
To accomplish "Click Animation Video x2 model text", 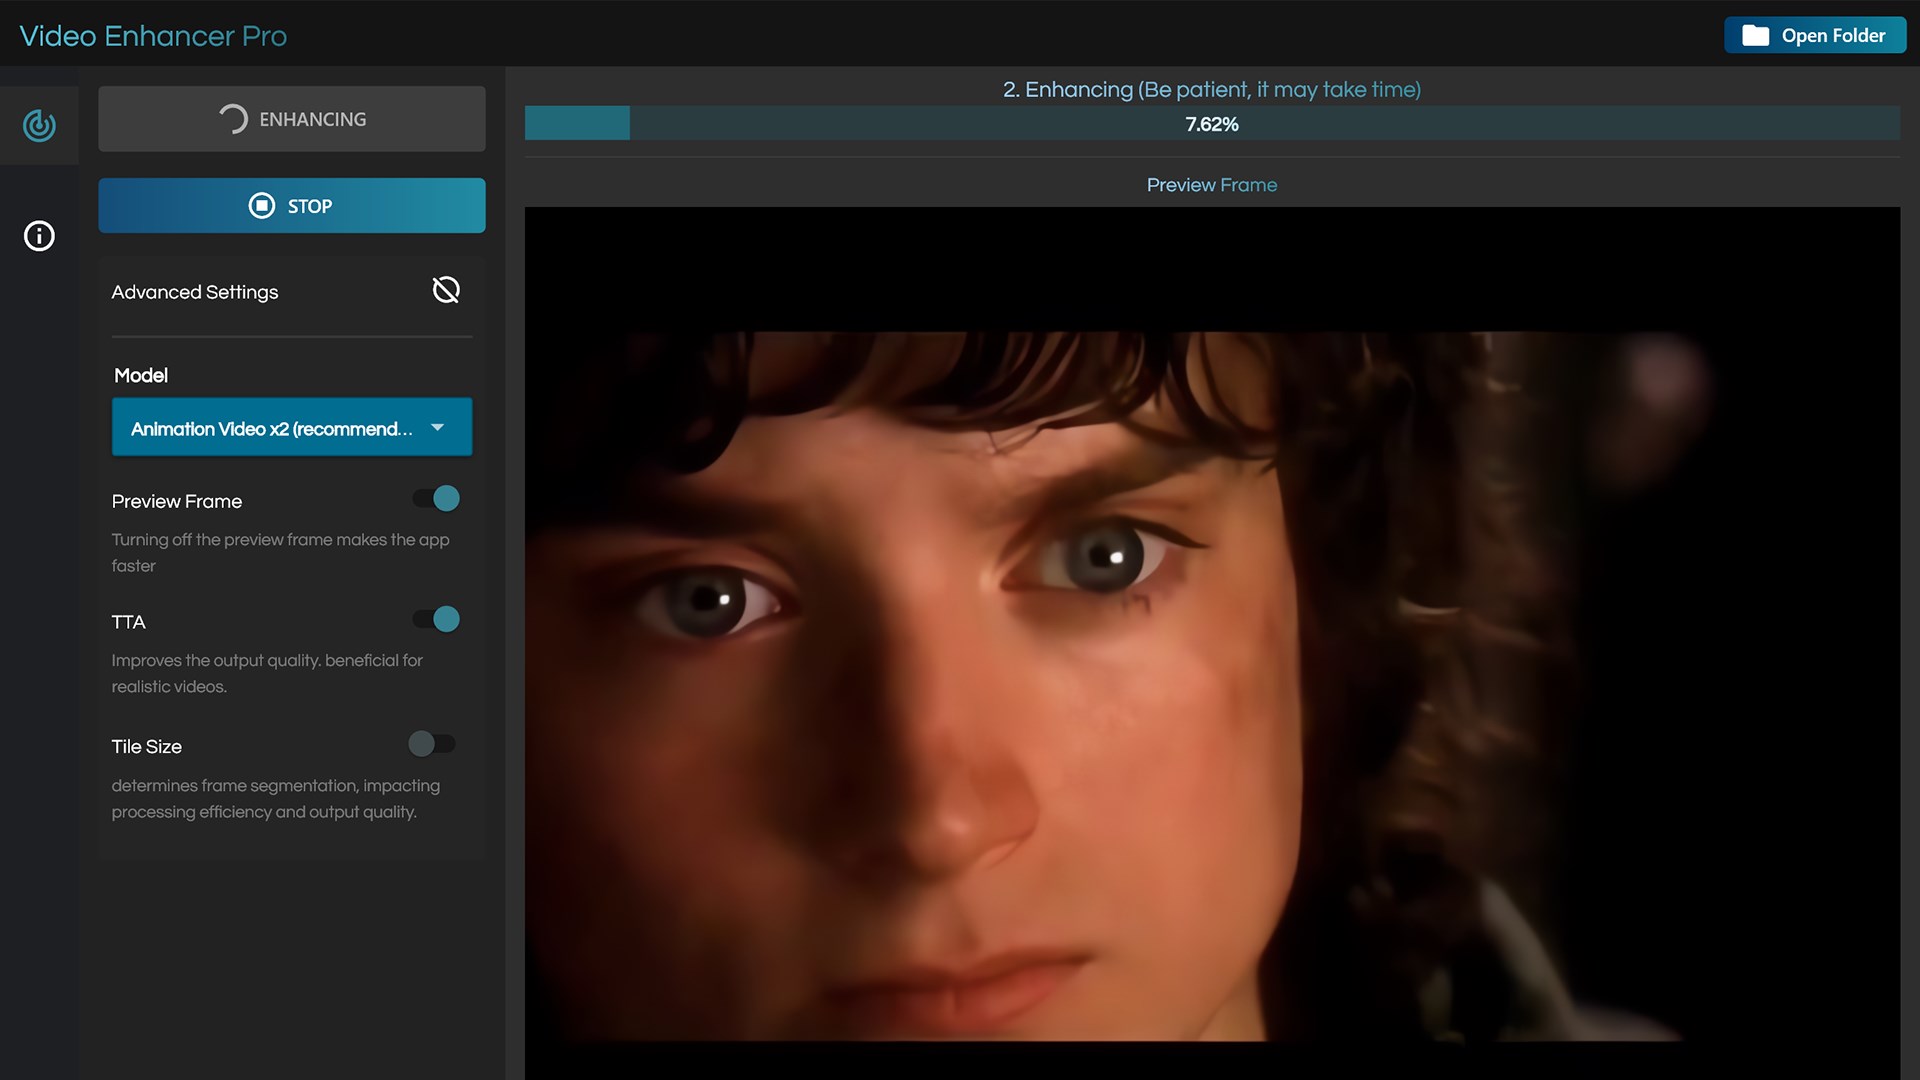I will pyautogui.click(x=271, y=429).
